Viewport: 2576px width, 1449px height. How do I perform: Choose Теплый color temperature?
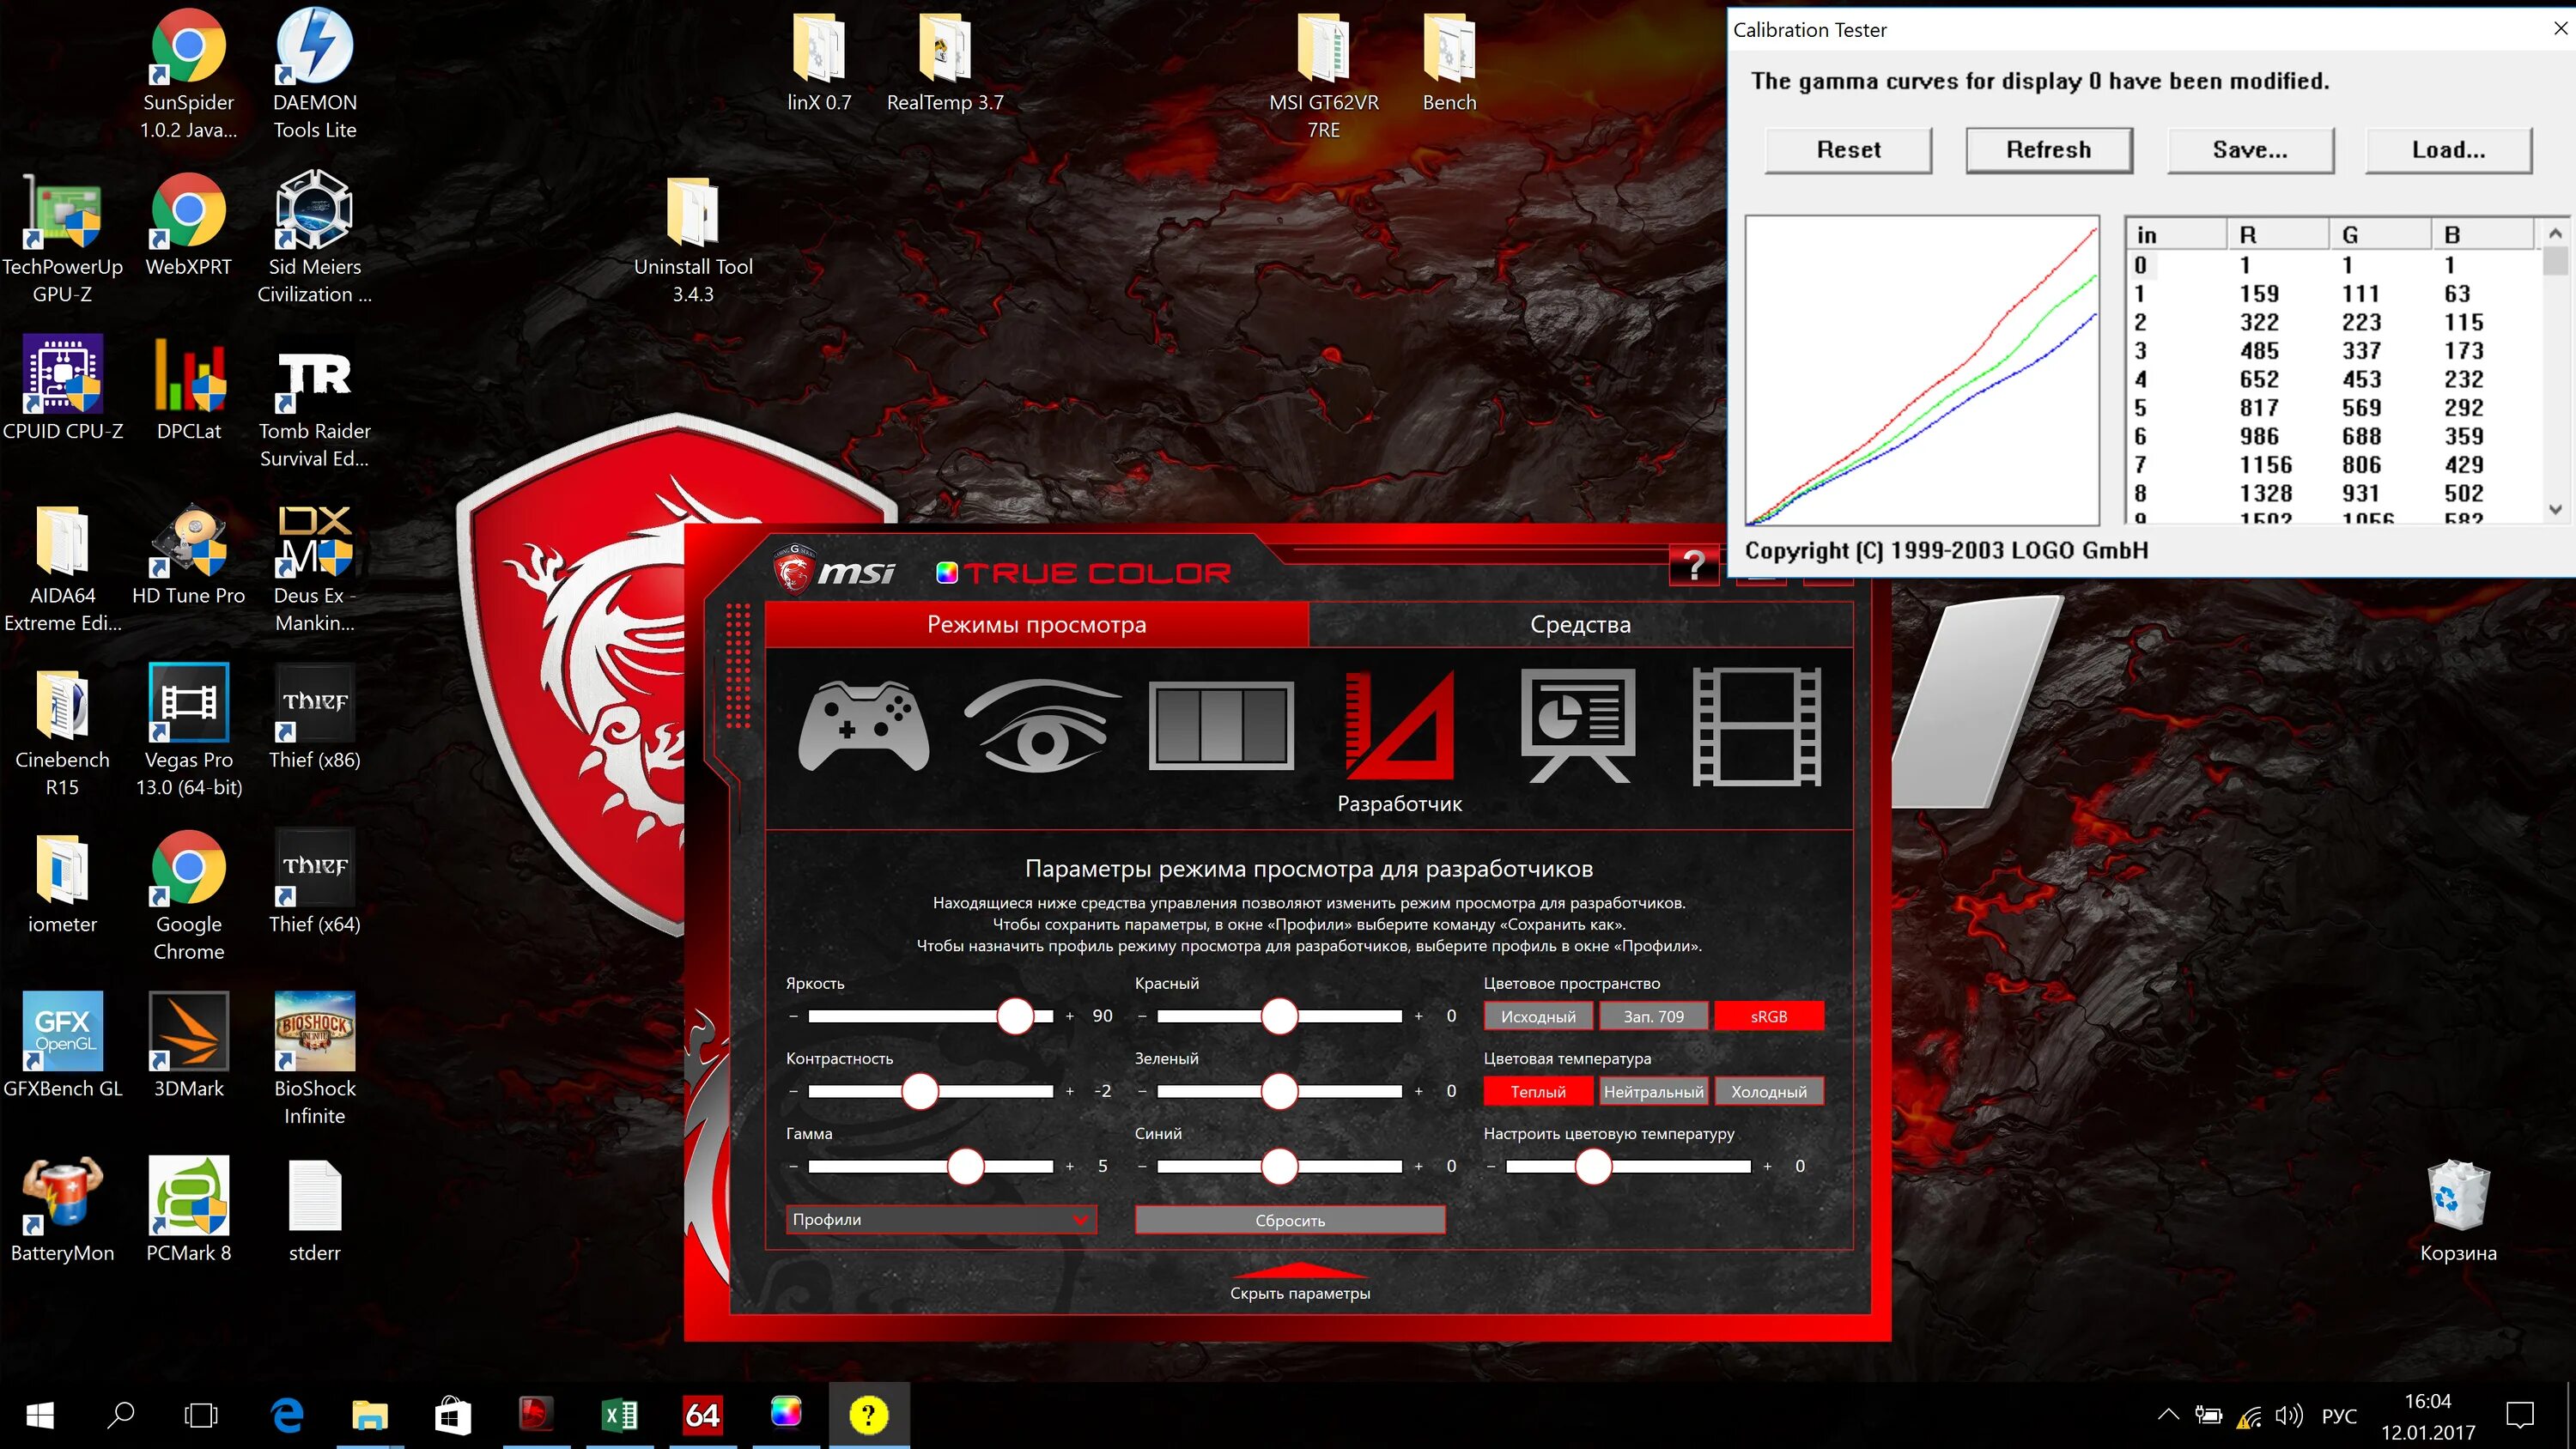tap(1538, 1091)
